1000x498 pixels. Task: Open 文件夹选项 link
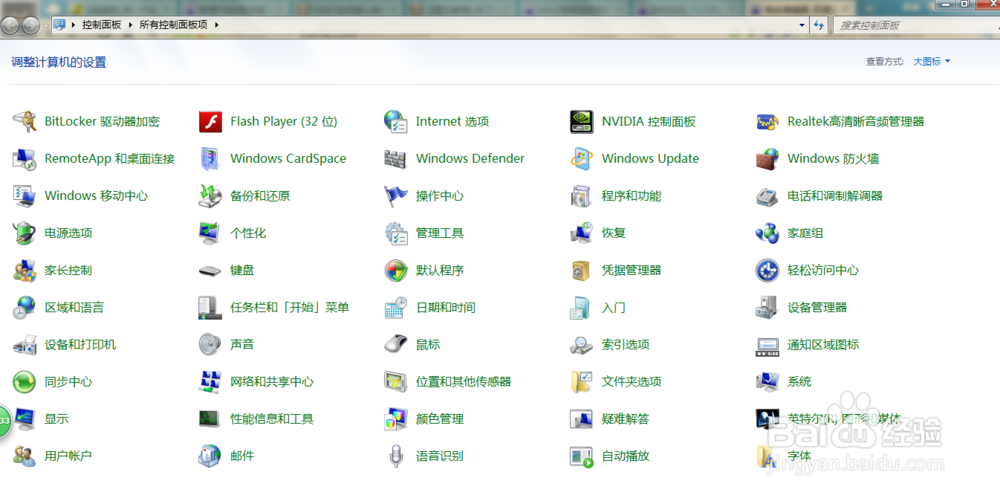(631, 382)
